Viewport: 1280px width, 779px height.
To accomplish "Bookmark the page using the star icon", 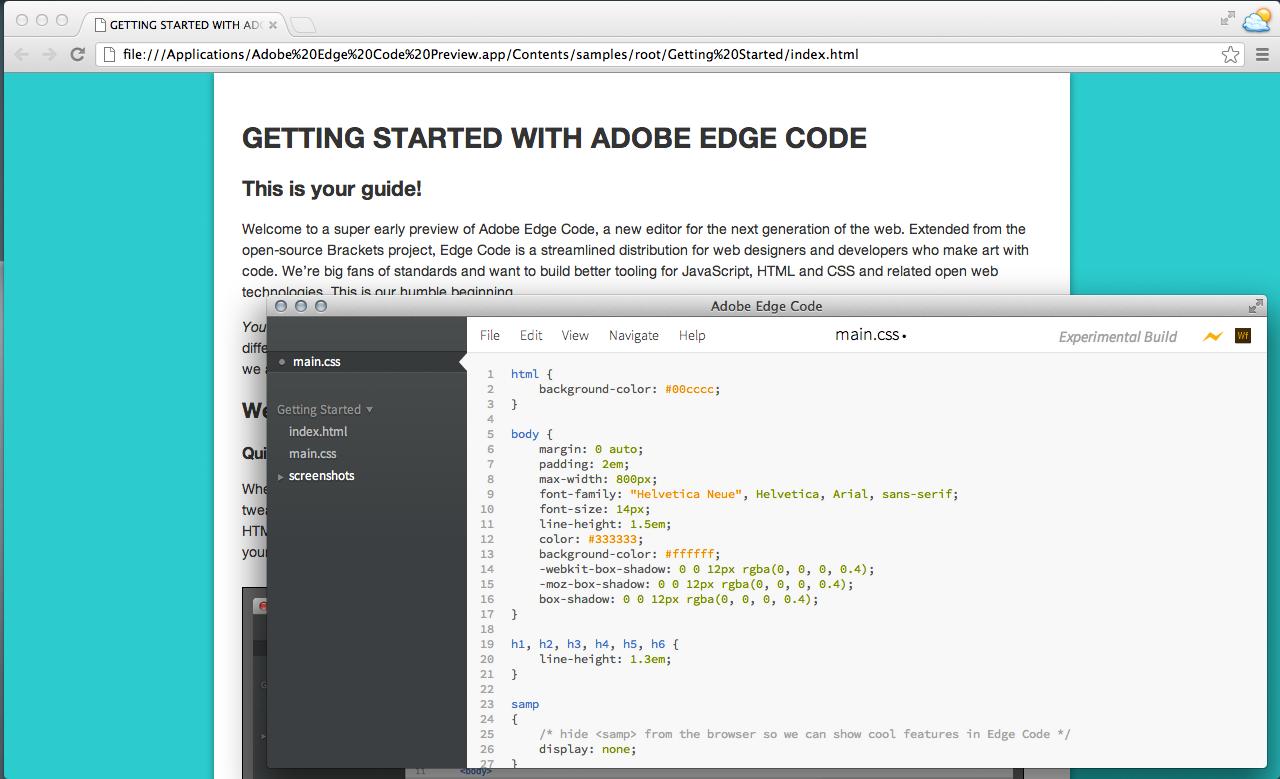I will (1230, 54).
